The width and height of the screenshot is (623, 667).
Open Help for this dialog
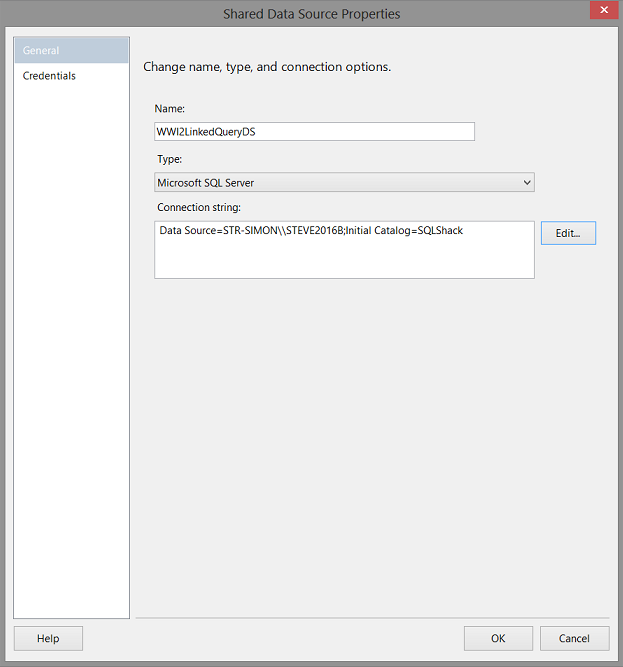[x=48, y=638]
